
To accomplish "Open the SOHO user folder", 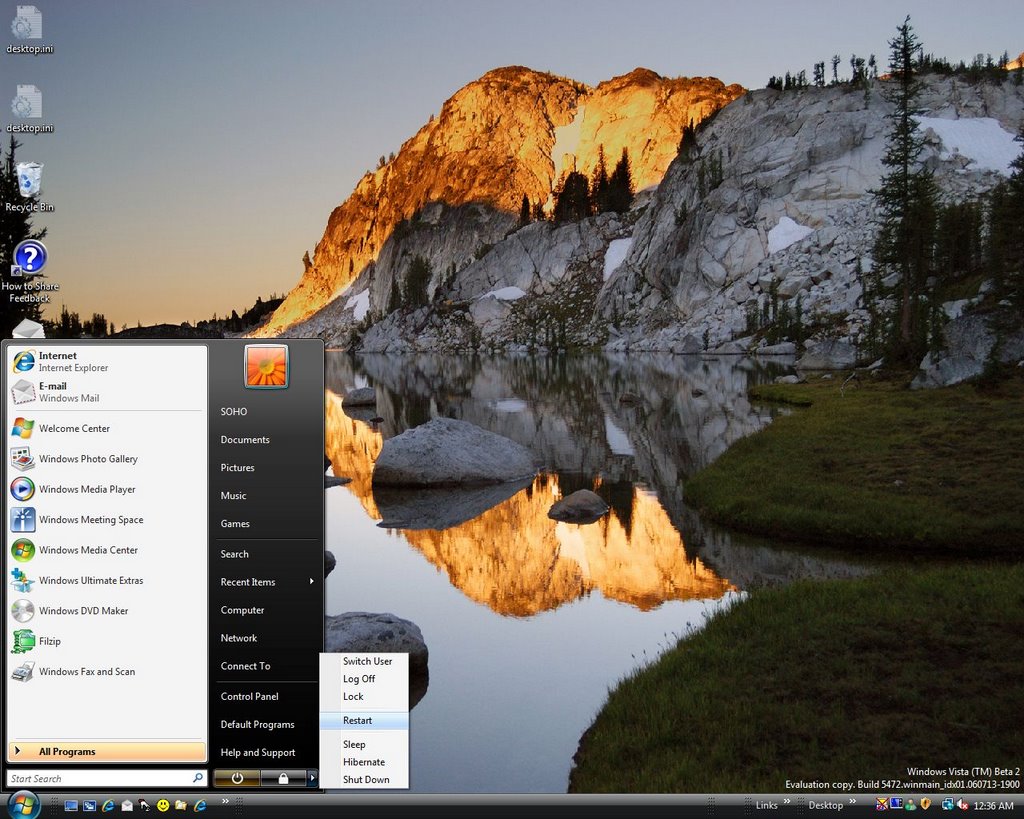I will pyautogui.click(x=266, y=411).
